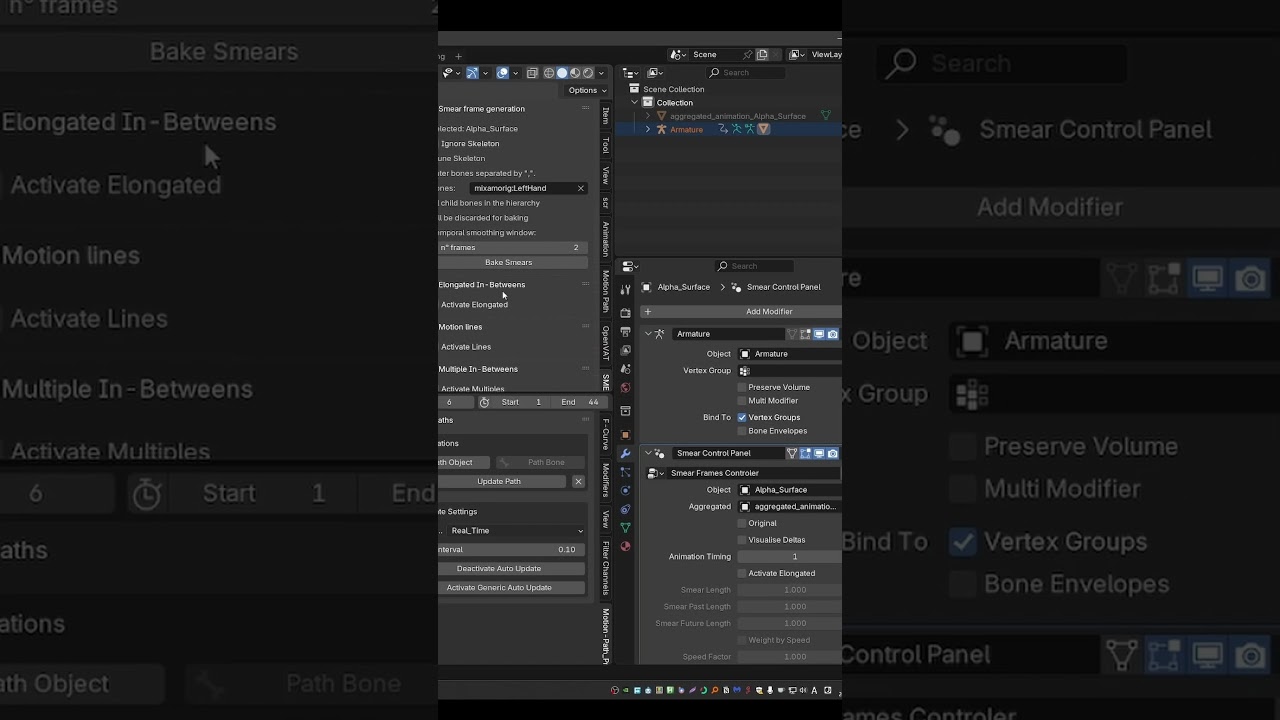Toggle the viewport gizmo visibility icon
Image resolution: width=1280 pixels, height=720 pixels.
[x=472, y=73]
